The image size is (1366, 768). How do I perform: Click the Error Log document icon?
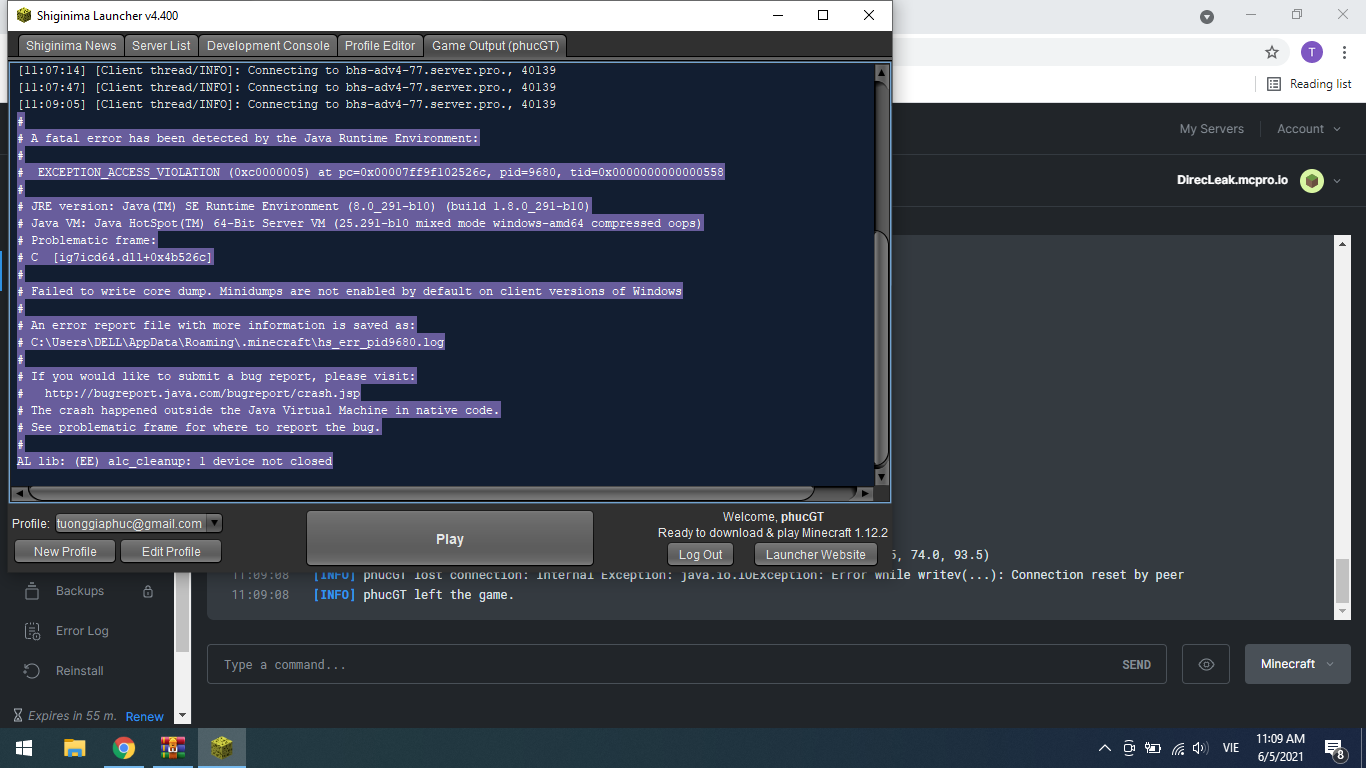point(32,631)
